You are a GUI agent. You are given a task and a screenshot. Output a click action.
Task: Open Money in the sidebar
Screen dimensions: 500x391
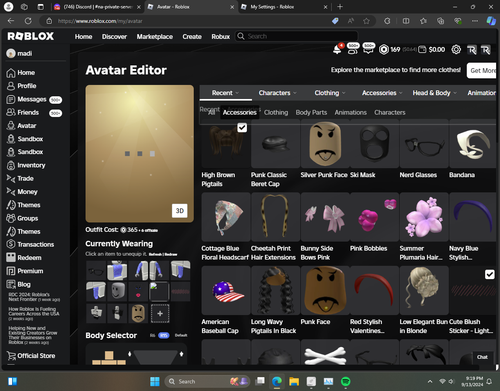pyautogui.click(x=22, y=192)
